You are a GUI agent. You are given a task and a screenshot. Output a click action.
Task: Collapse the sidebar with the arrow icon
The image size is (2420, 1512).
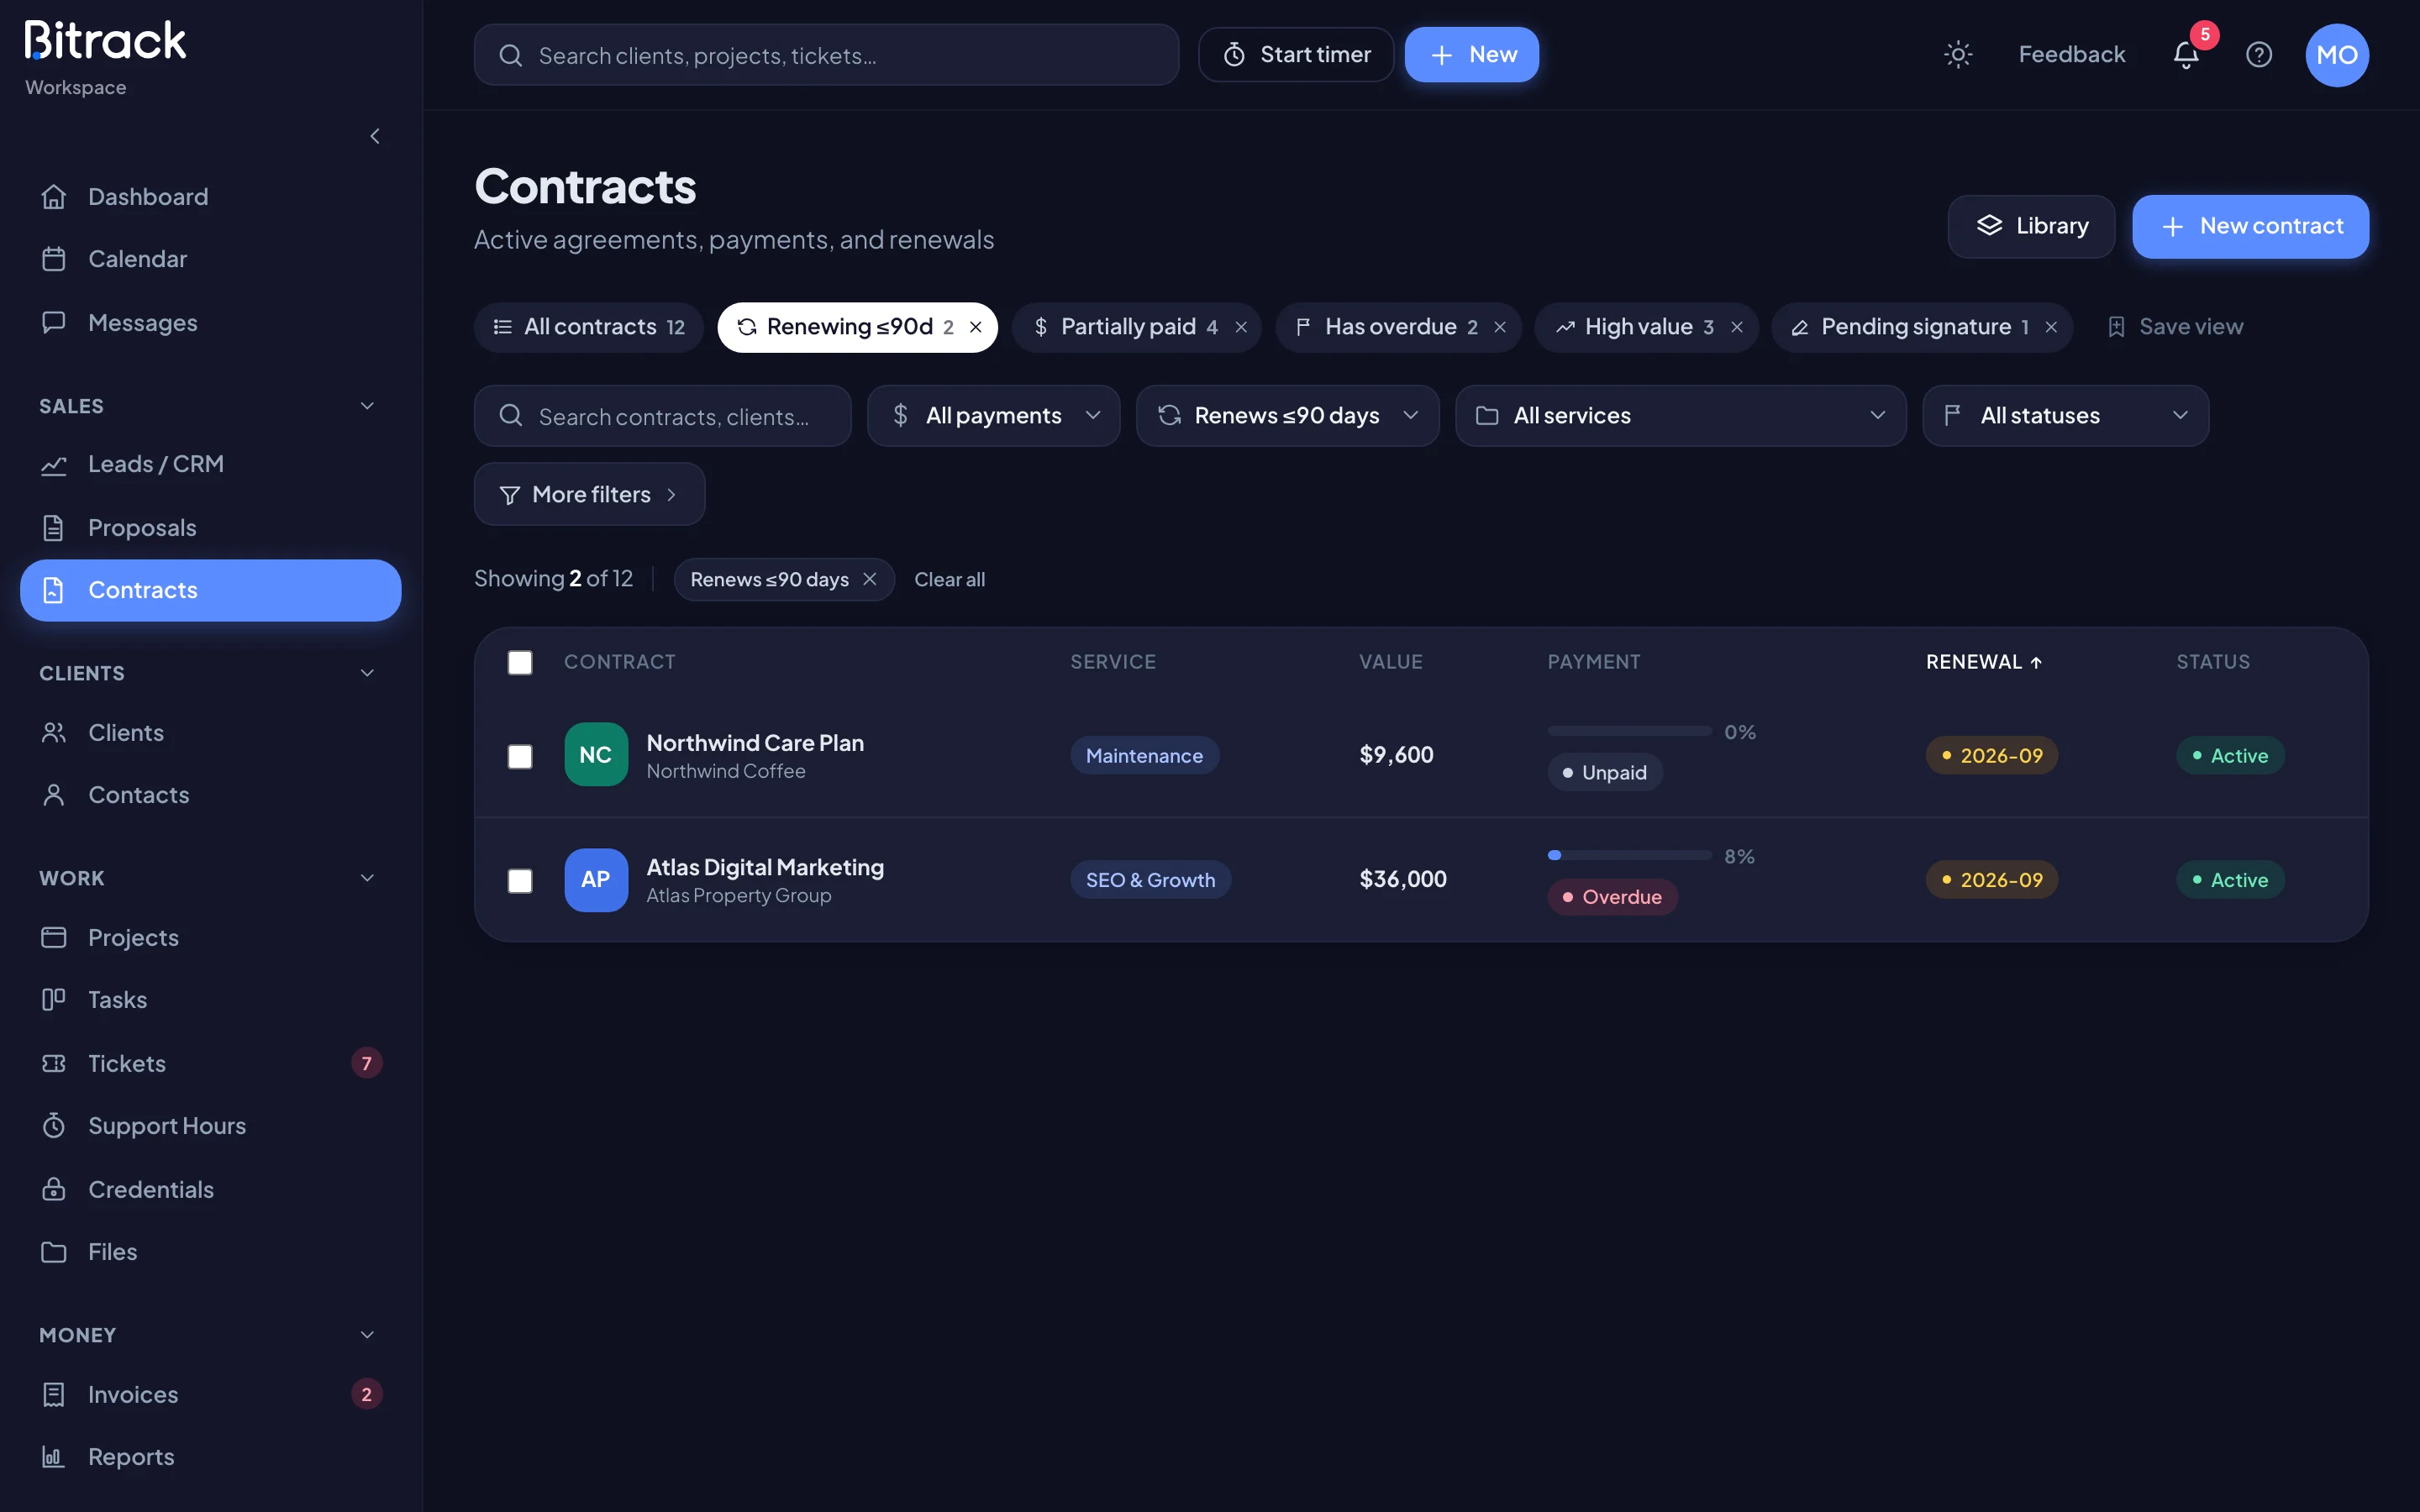375,136
